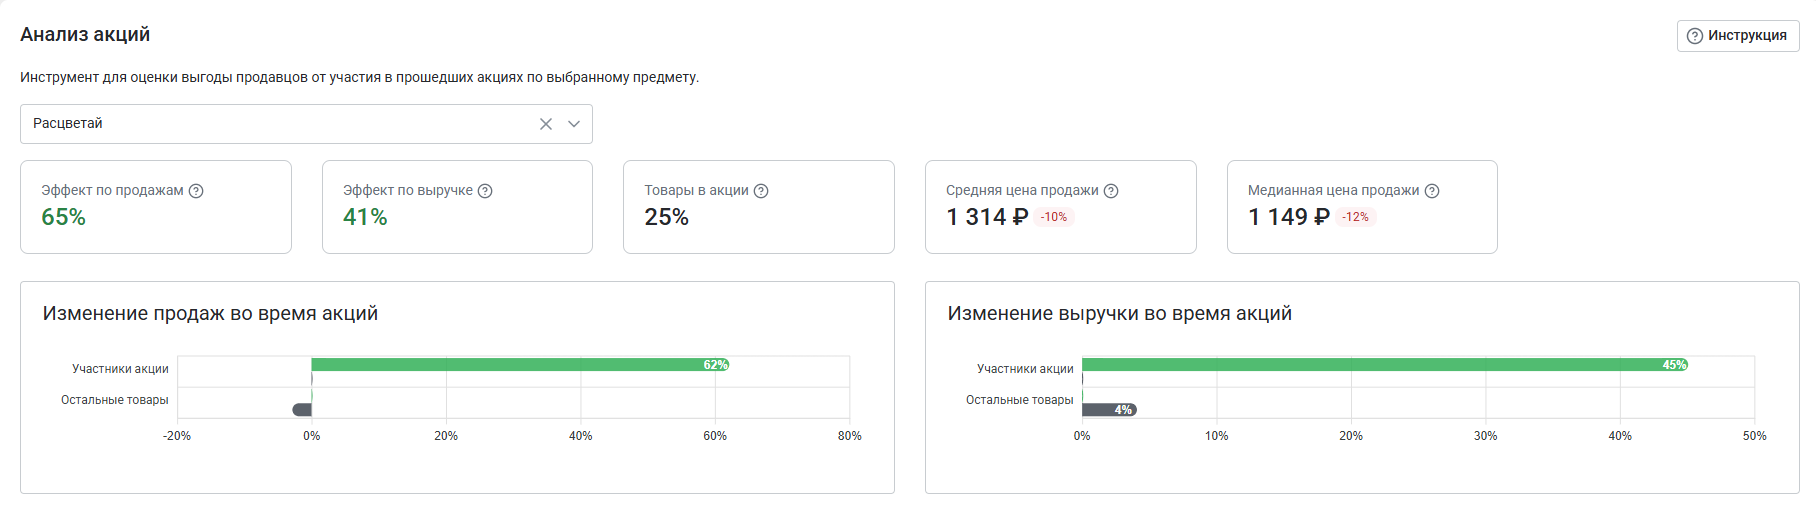1816x527 pixels.
Task: Click the question icon inside Инструкция button
Action: pyautogui.click(x=1695, y=36)
